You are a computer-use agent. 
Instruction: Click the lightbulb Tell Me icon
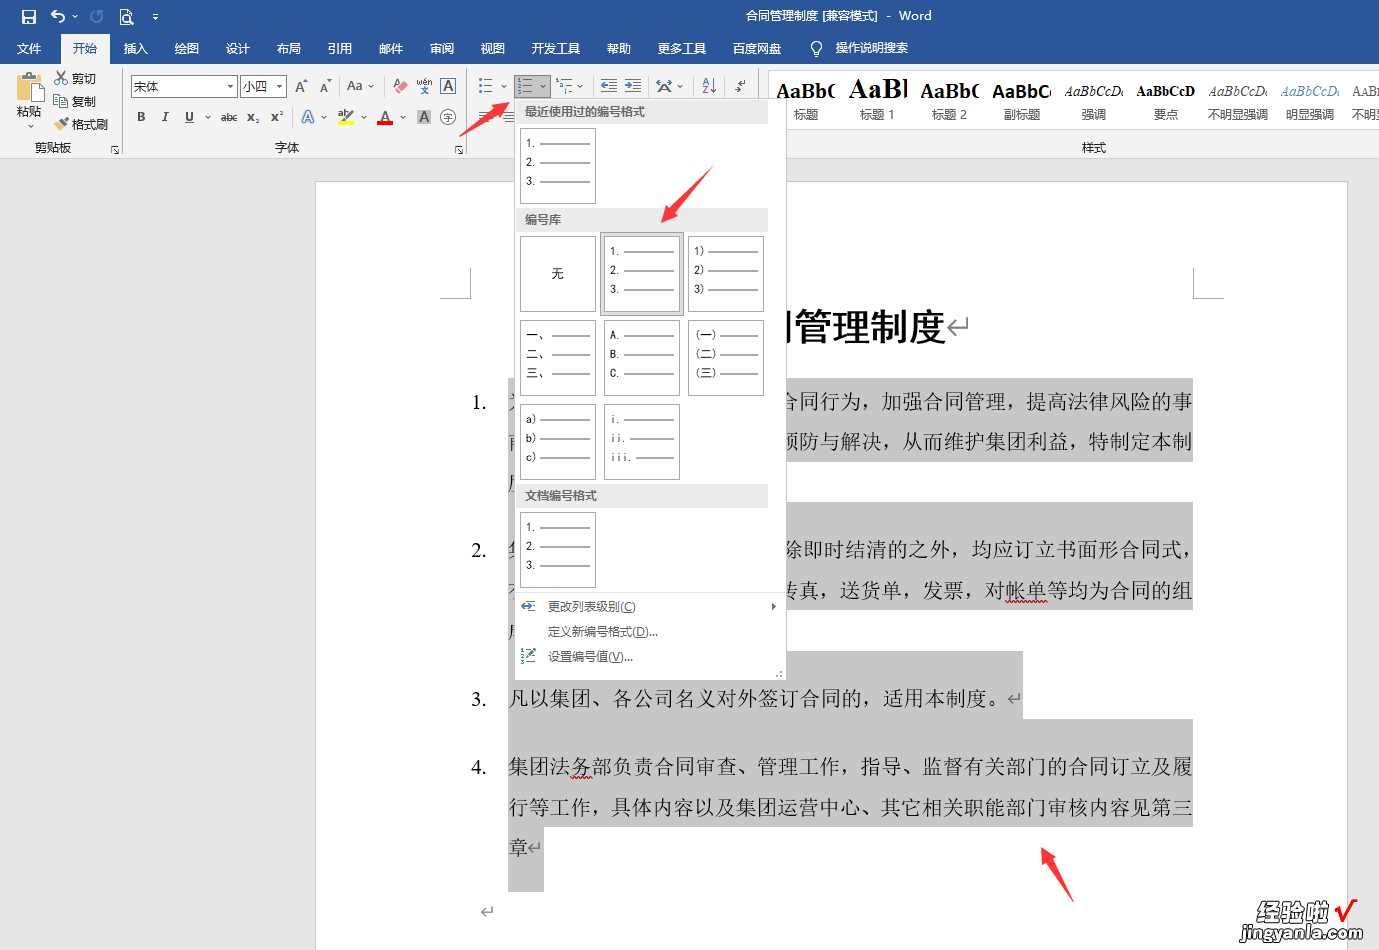click(816, 48)
